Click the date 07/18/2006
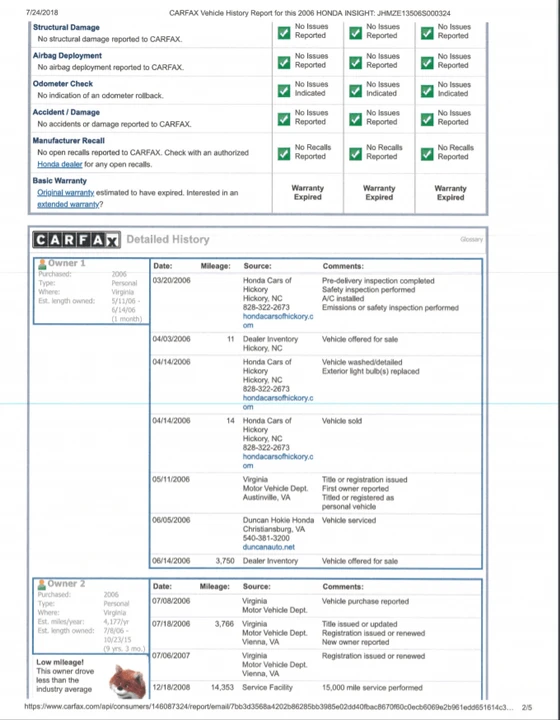Viewport: 560px width, 720px height. pos(171,624)
